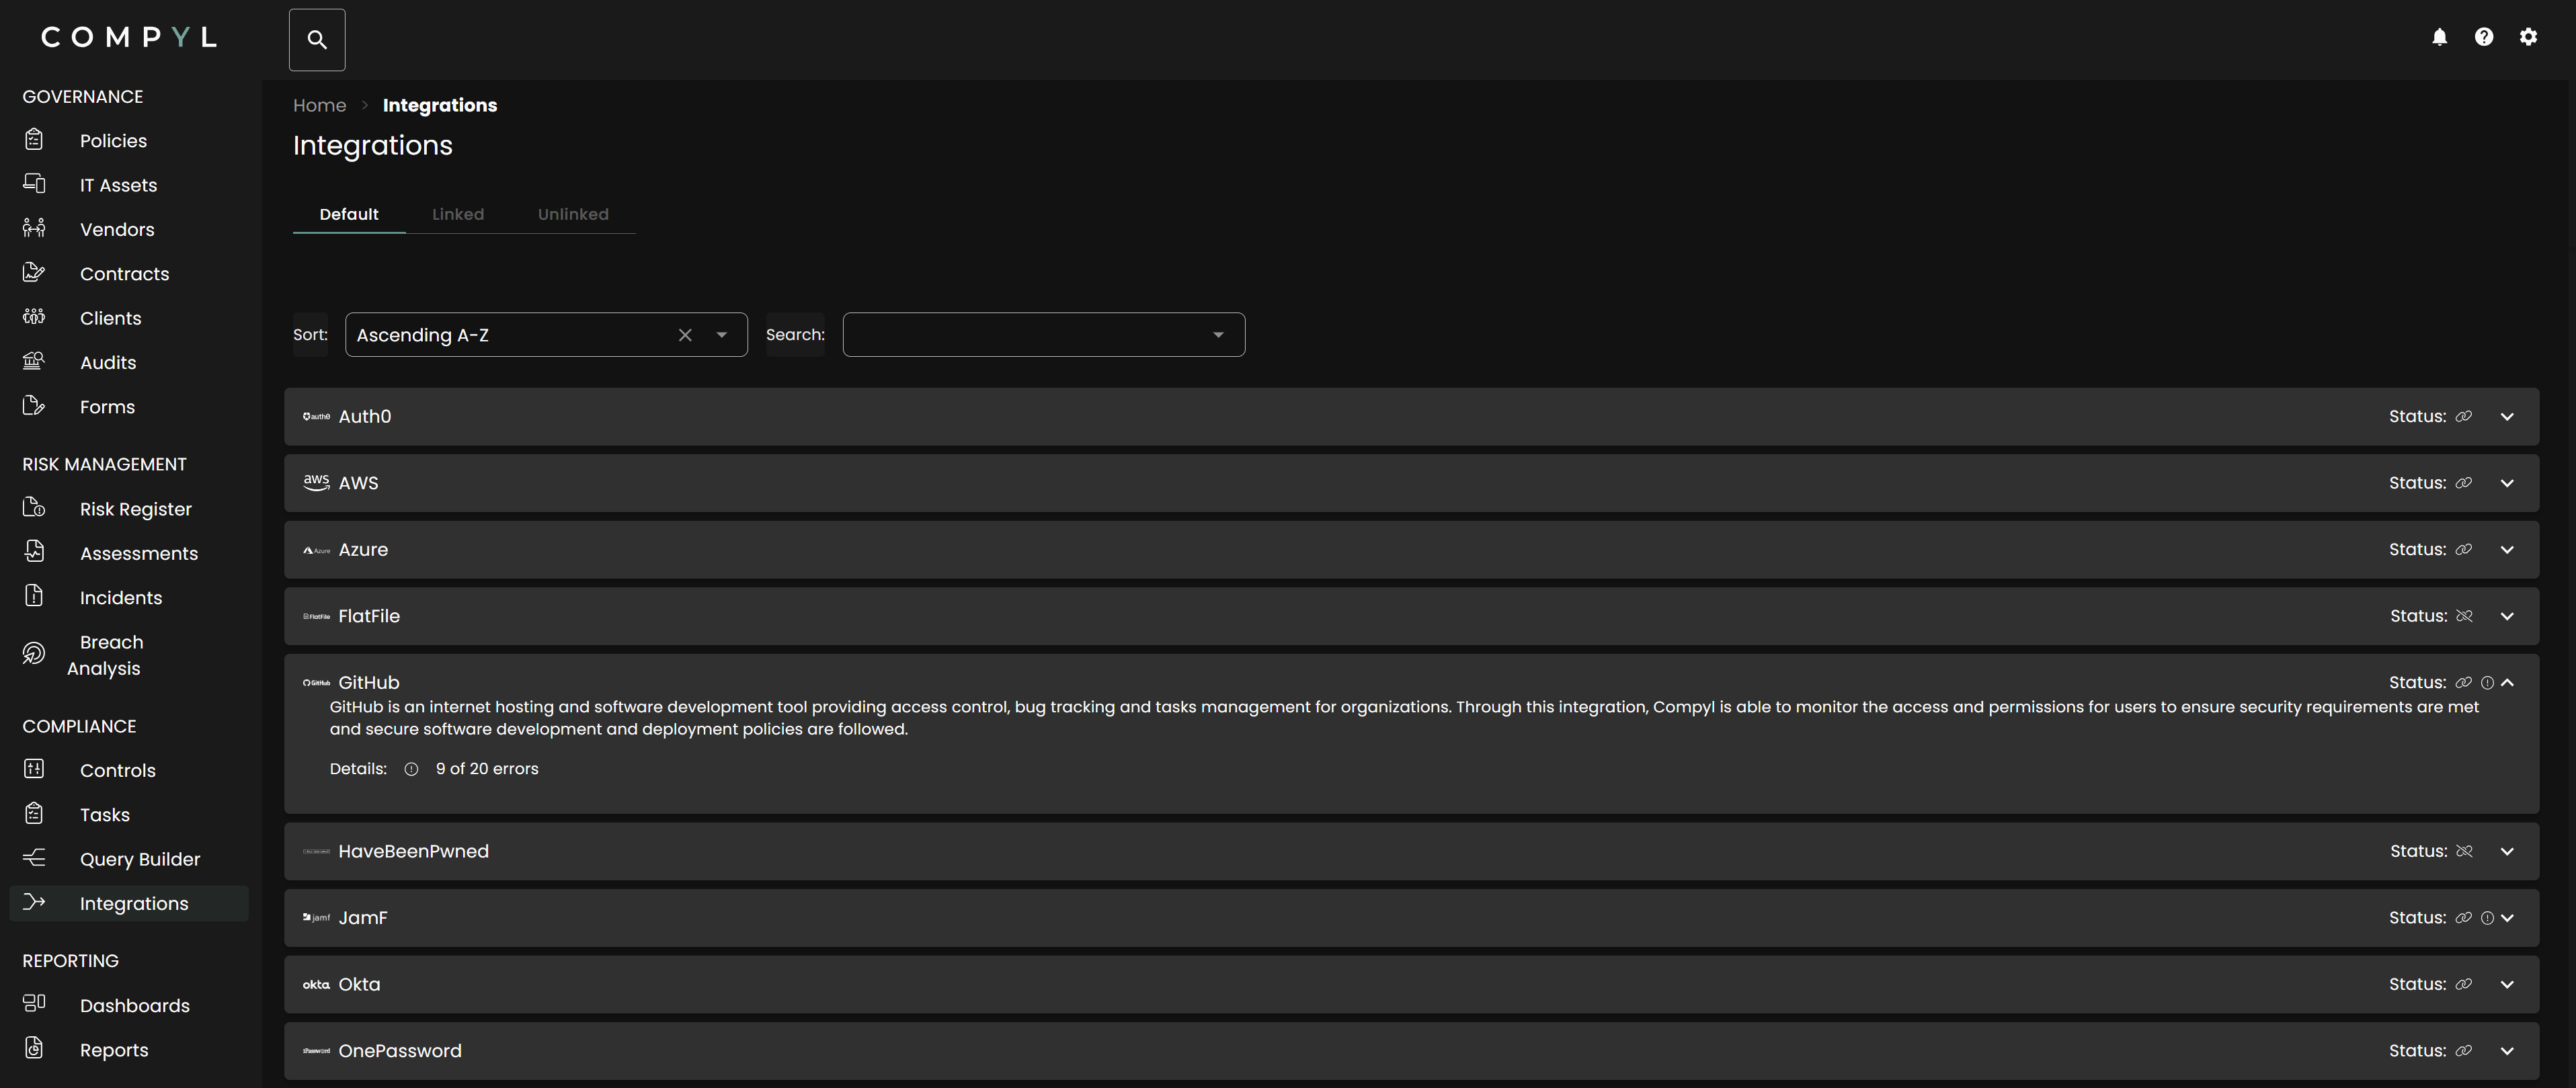Click the Integrations breadcrumb
The width and height of the screenshot is (2576, 1088).
tap(440, 105)
